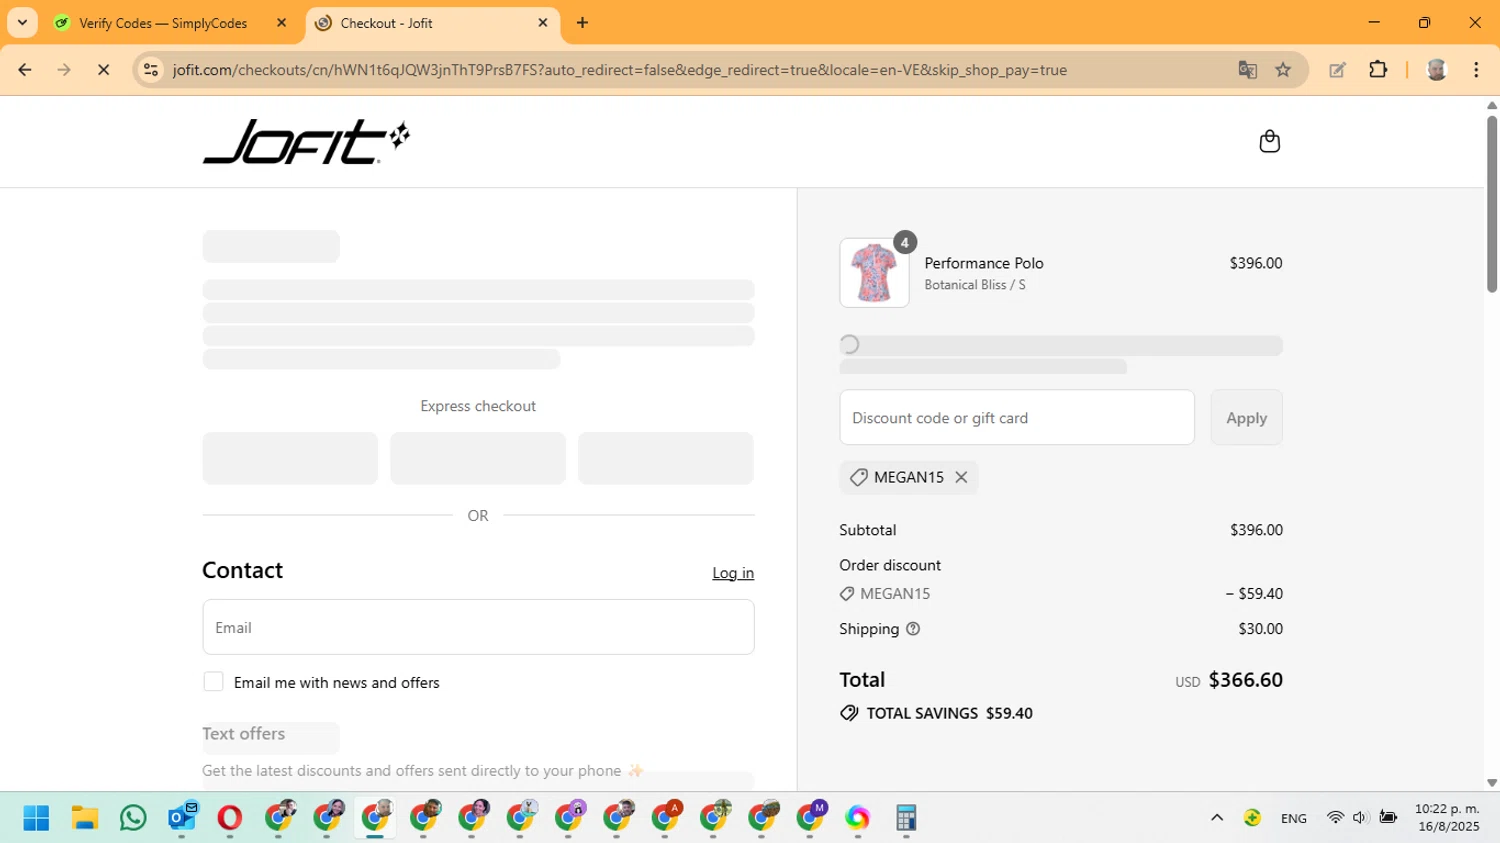This screenshot has height=843, width=1500.
Task: Bookmark this page with the star
Action: [1283, 70]
